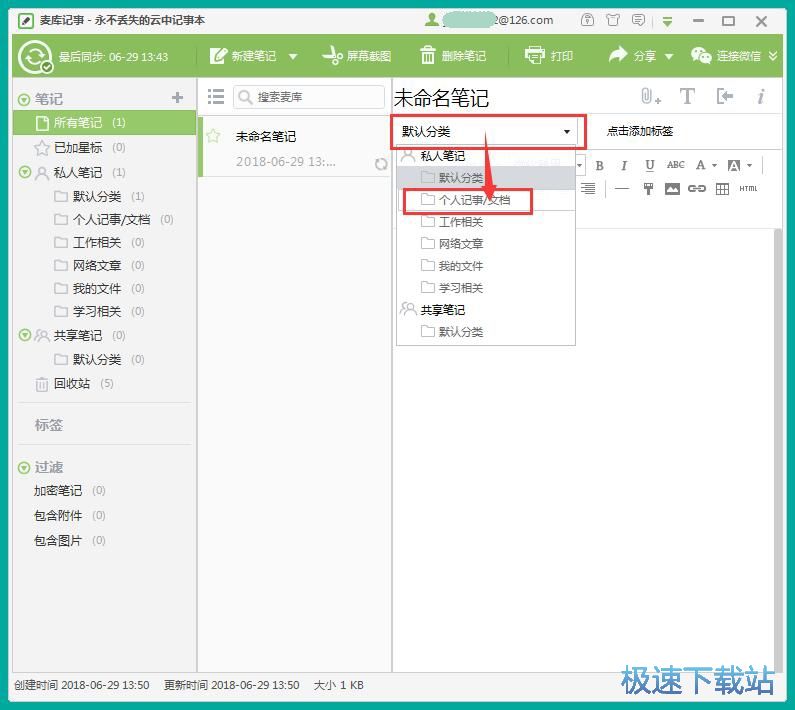Delete the note with 删除笔记
Viewport: 795px width, 710px height.
453,55
